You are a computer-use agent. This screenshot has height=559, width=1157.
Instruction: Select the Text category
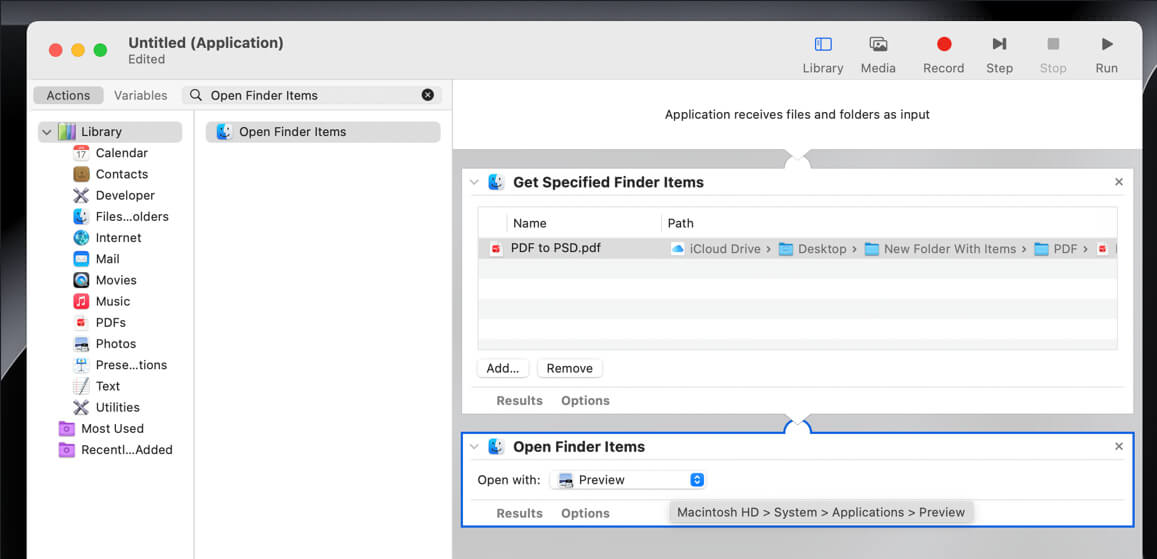pos(96,386)
